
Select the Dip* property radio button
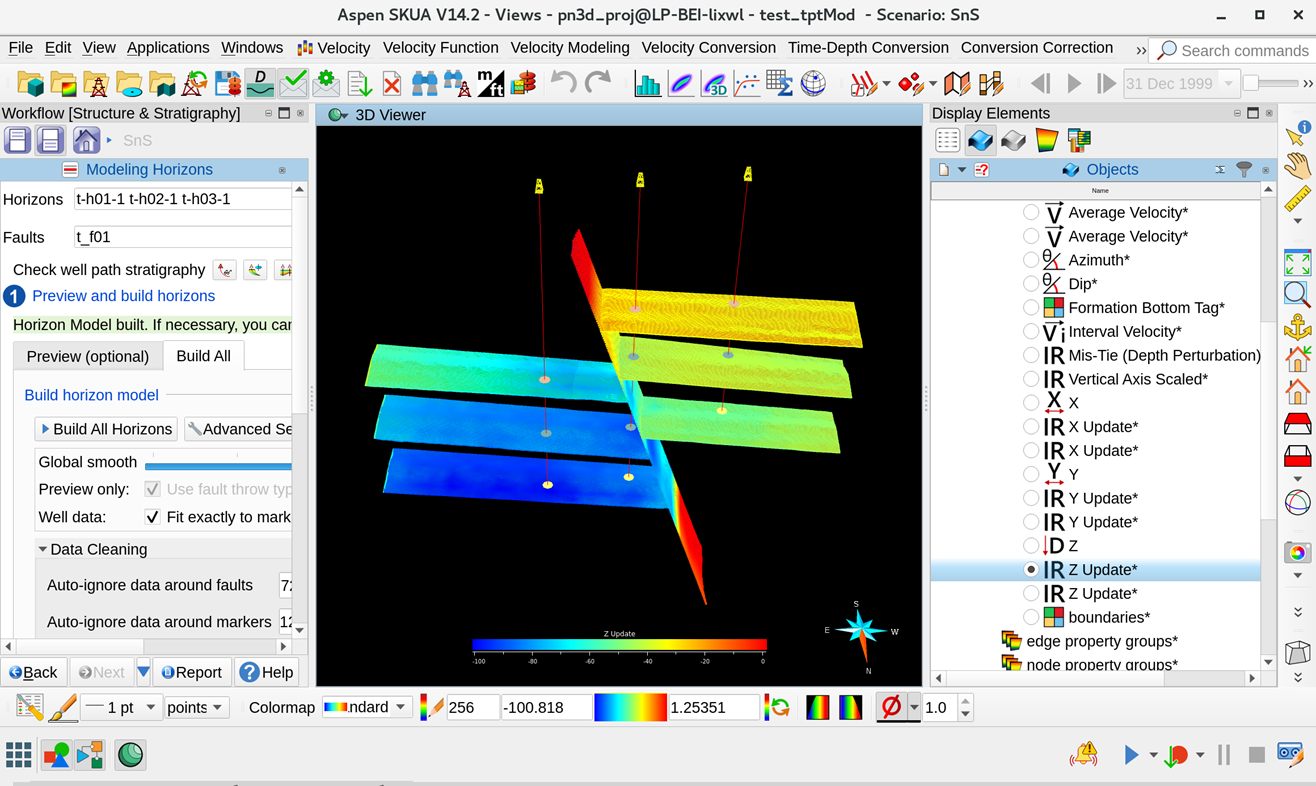pyautogui.click(x=1031, y=284)
